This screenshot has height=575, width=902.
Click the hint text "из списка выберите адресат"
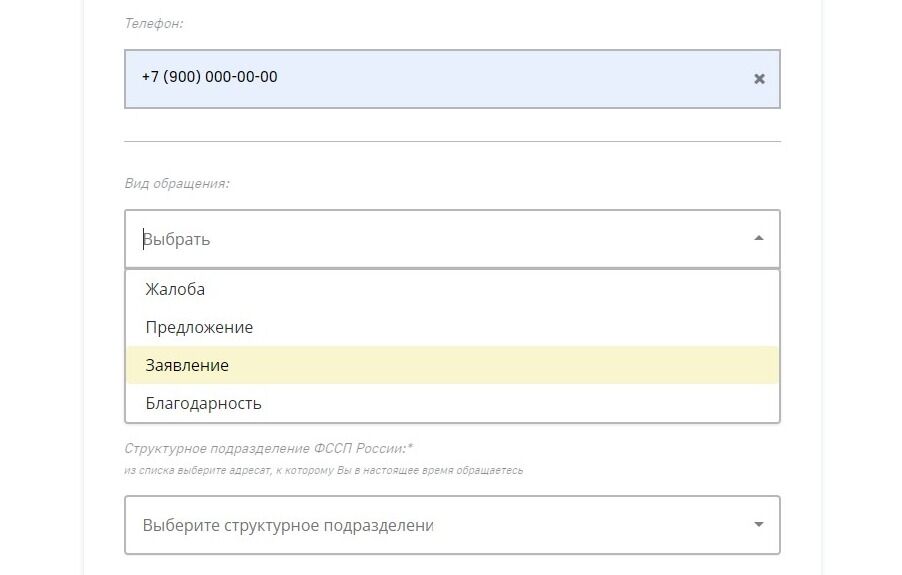pyautogui.click(x=197, y=470)
